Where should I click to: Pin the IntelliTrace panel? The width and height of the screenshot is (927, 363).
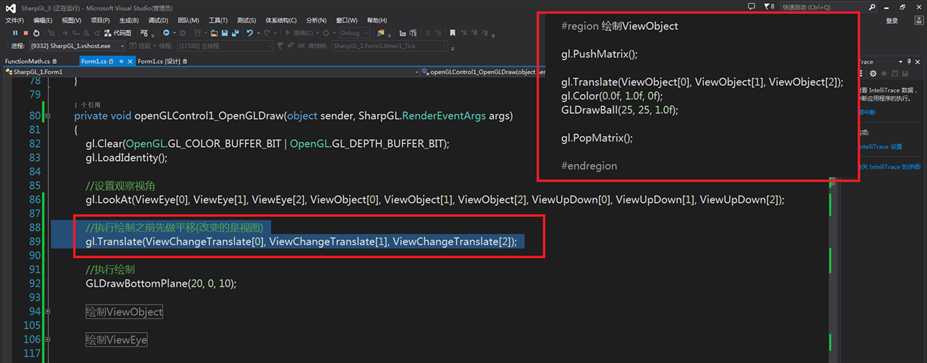point(909,61)
